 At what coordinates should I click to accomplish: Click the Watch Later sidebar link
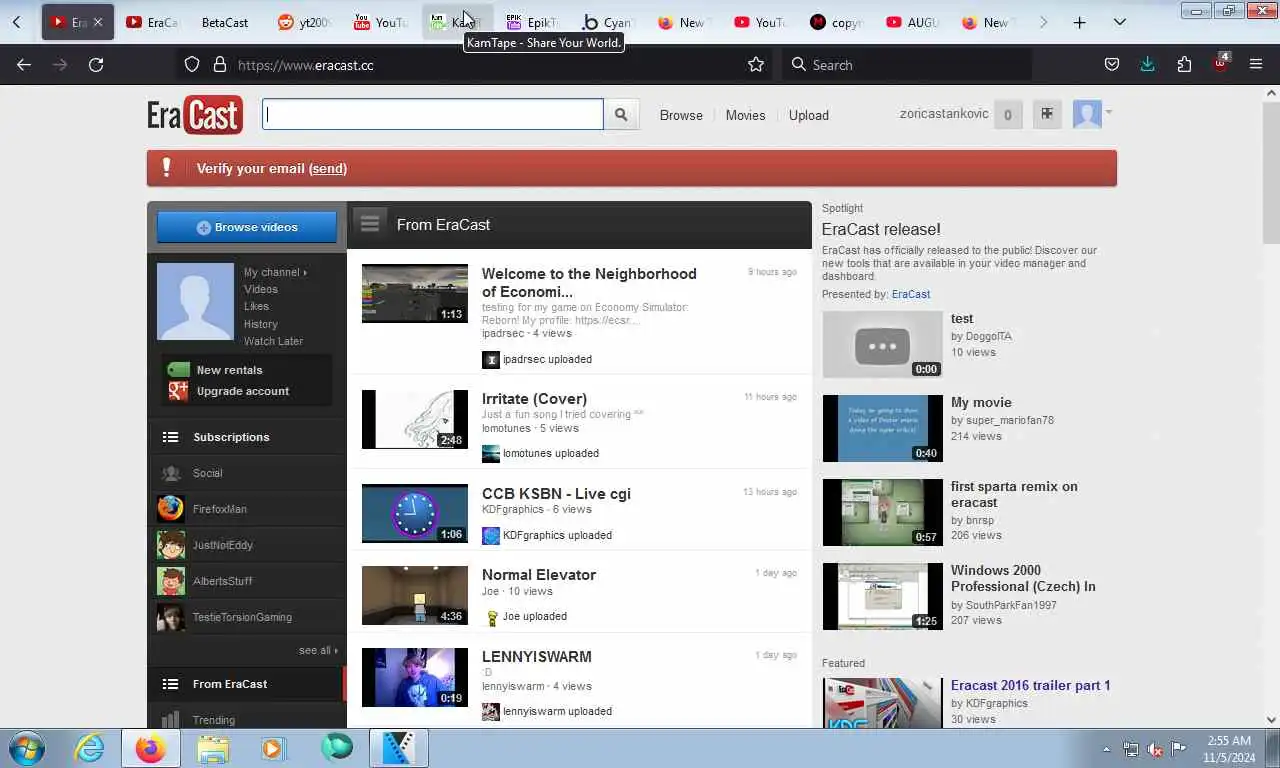pyautogui.click(x=273, y=341)
